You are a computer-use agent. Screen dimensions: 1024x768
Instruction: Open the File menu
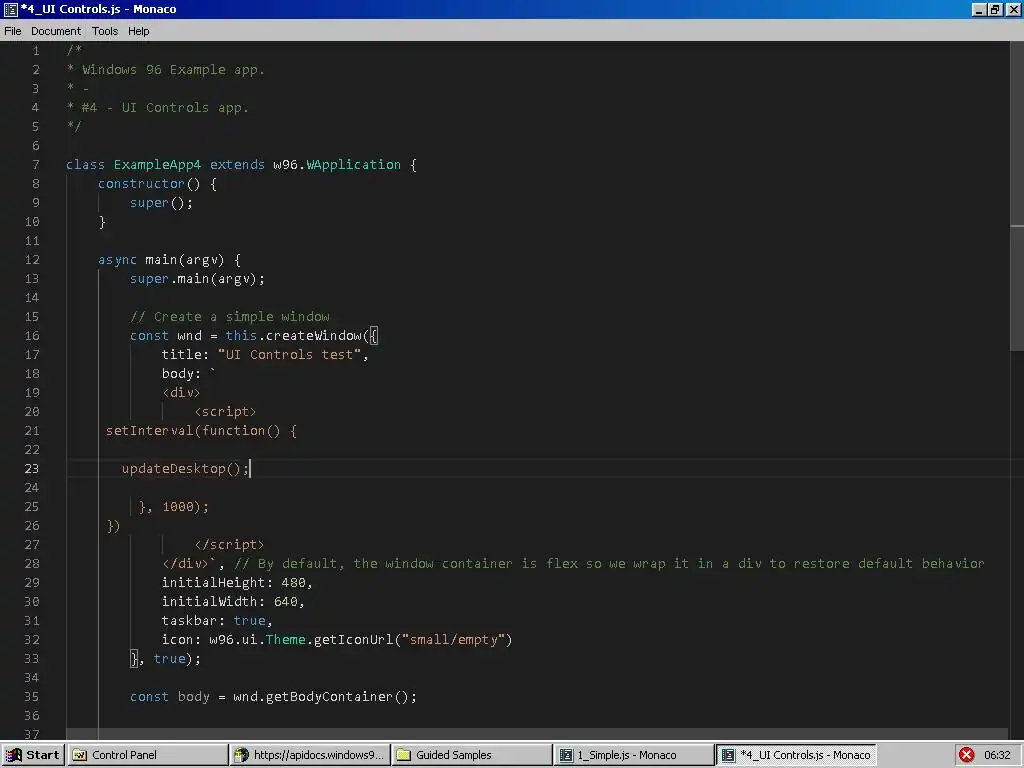coord(13,31)
